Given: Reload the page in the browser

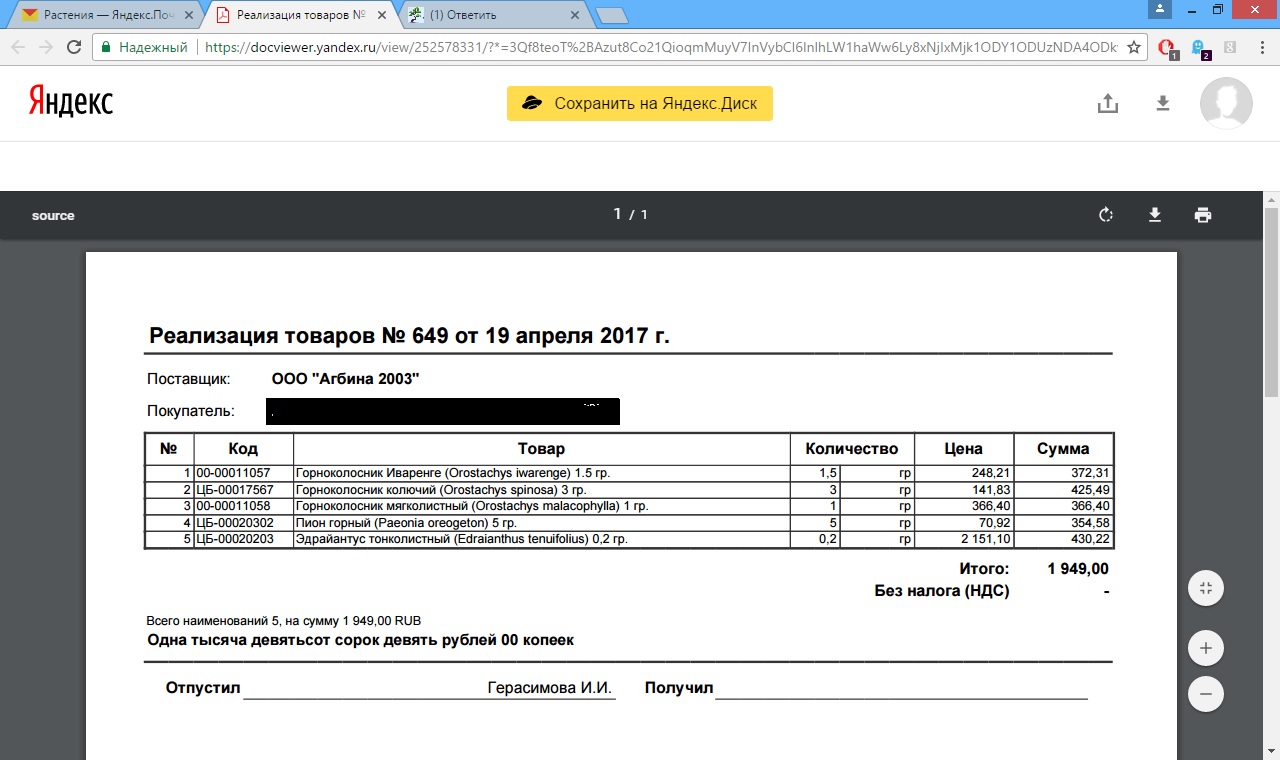Looking at the screenshot, I should click(x=74, y=47).
